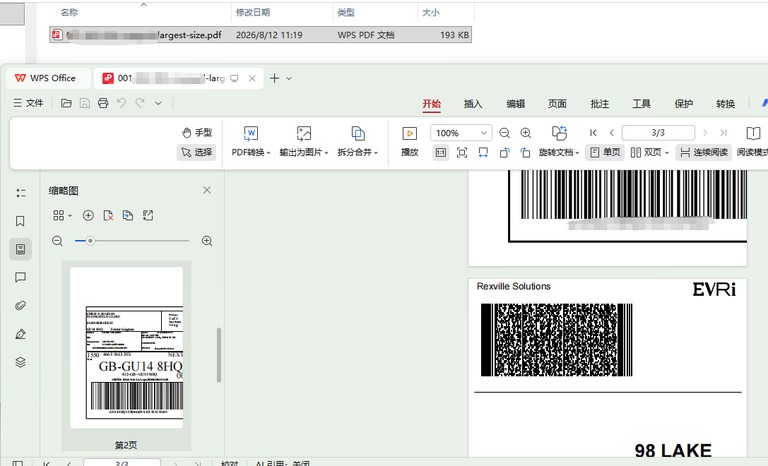Open the attachments paperclip sidebar panel
The width and height of the screenshot is (768, 466).
pos(20,306)
